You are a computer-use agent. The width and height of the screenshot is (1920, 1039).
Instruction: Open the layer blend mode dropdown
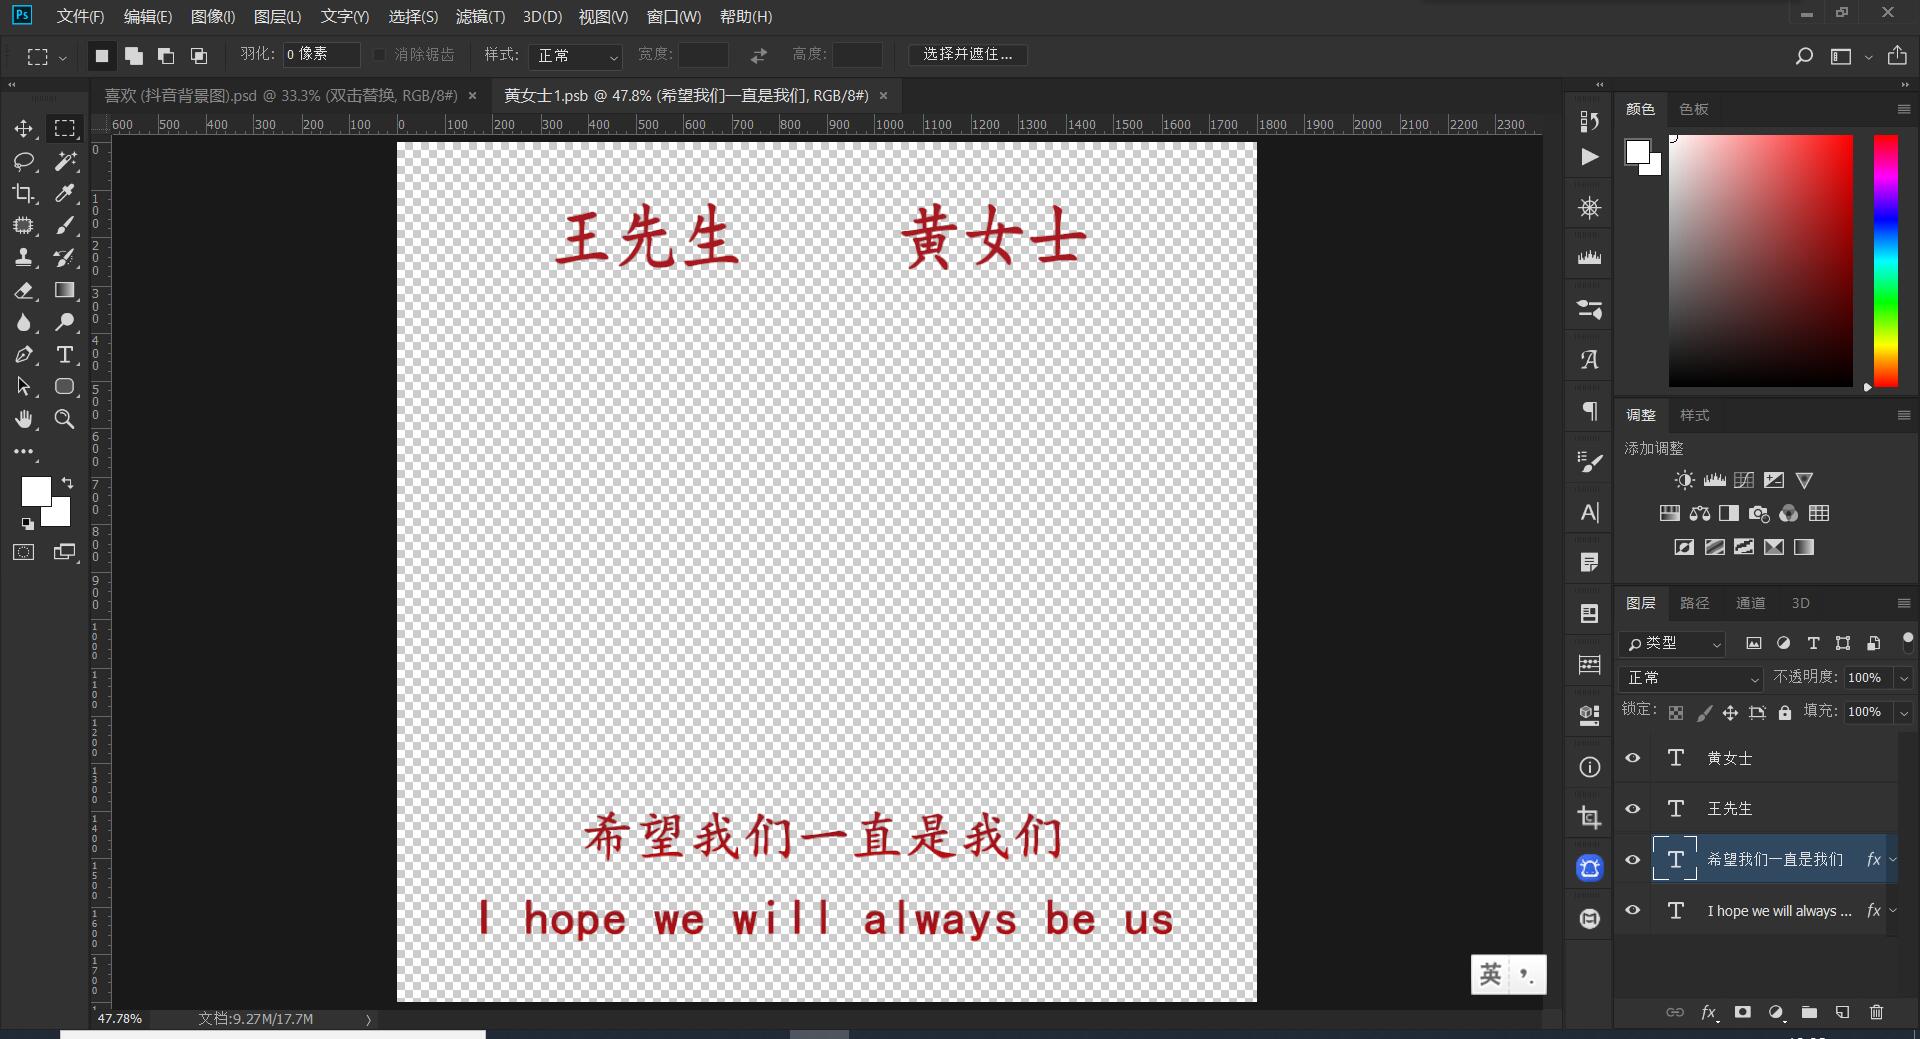(x=1691, y=678)
